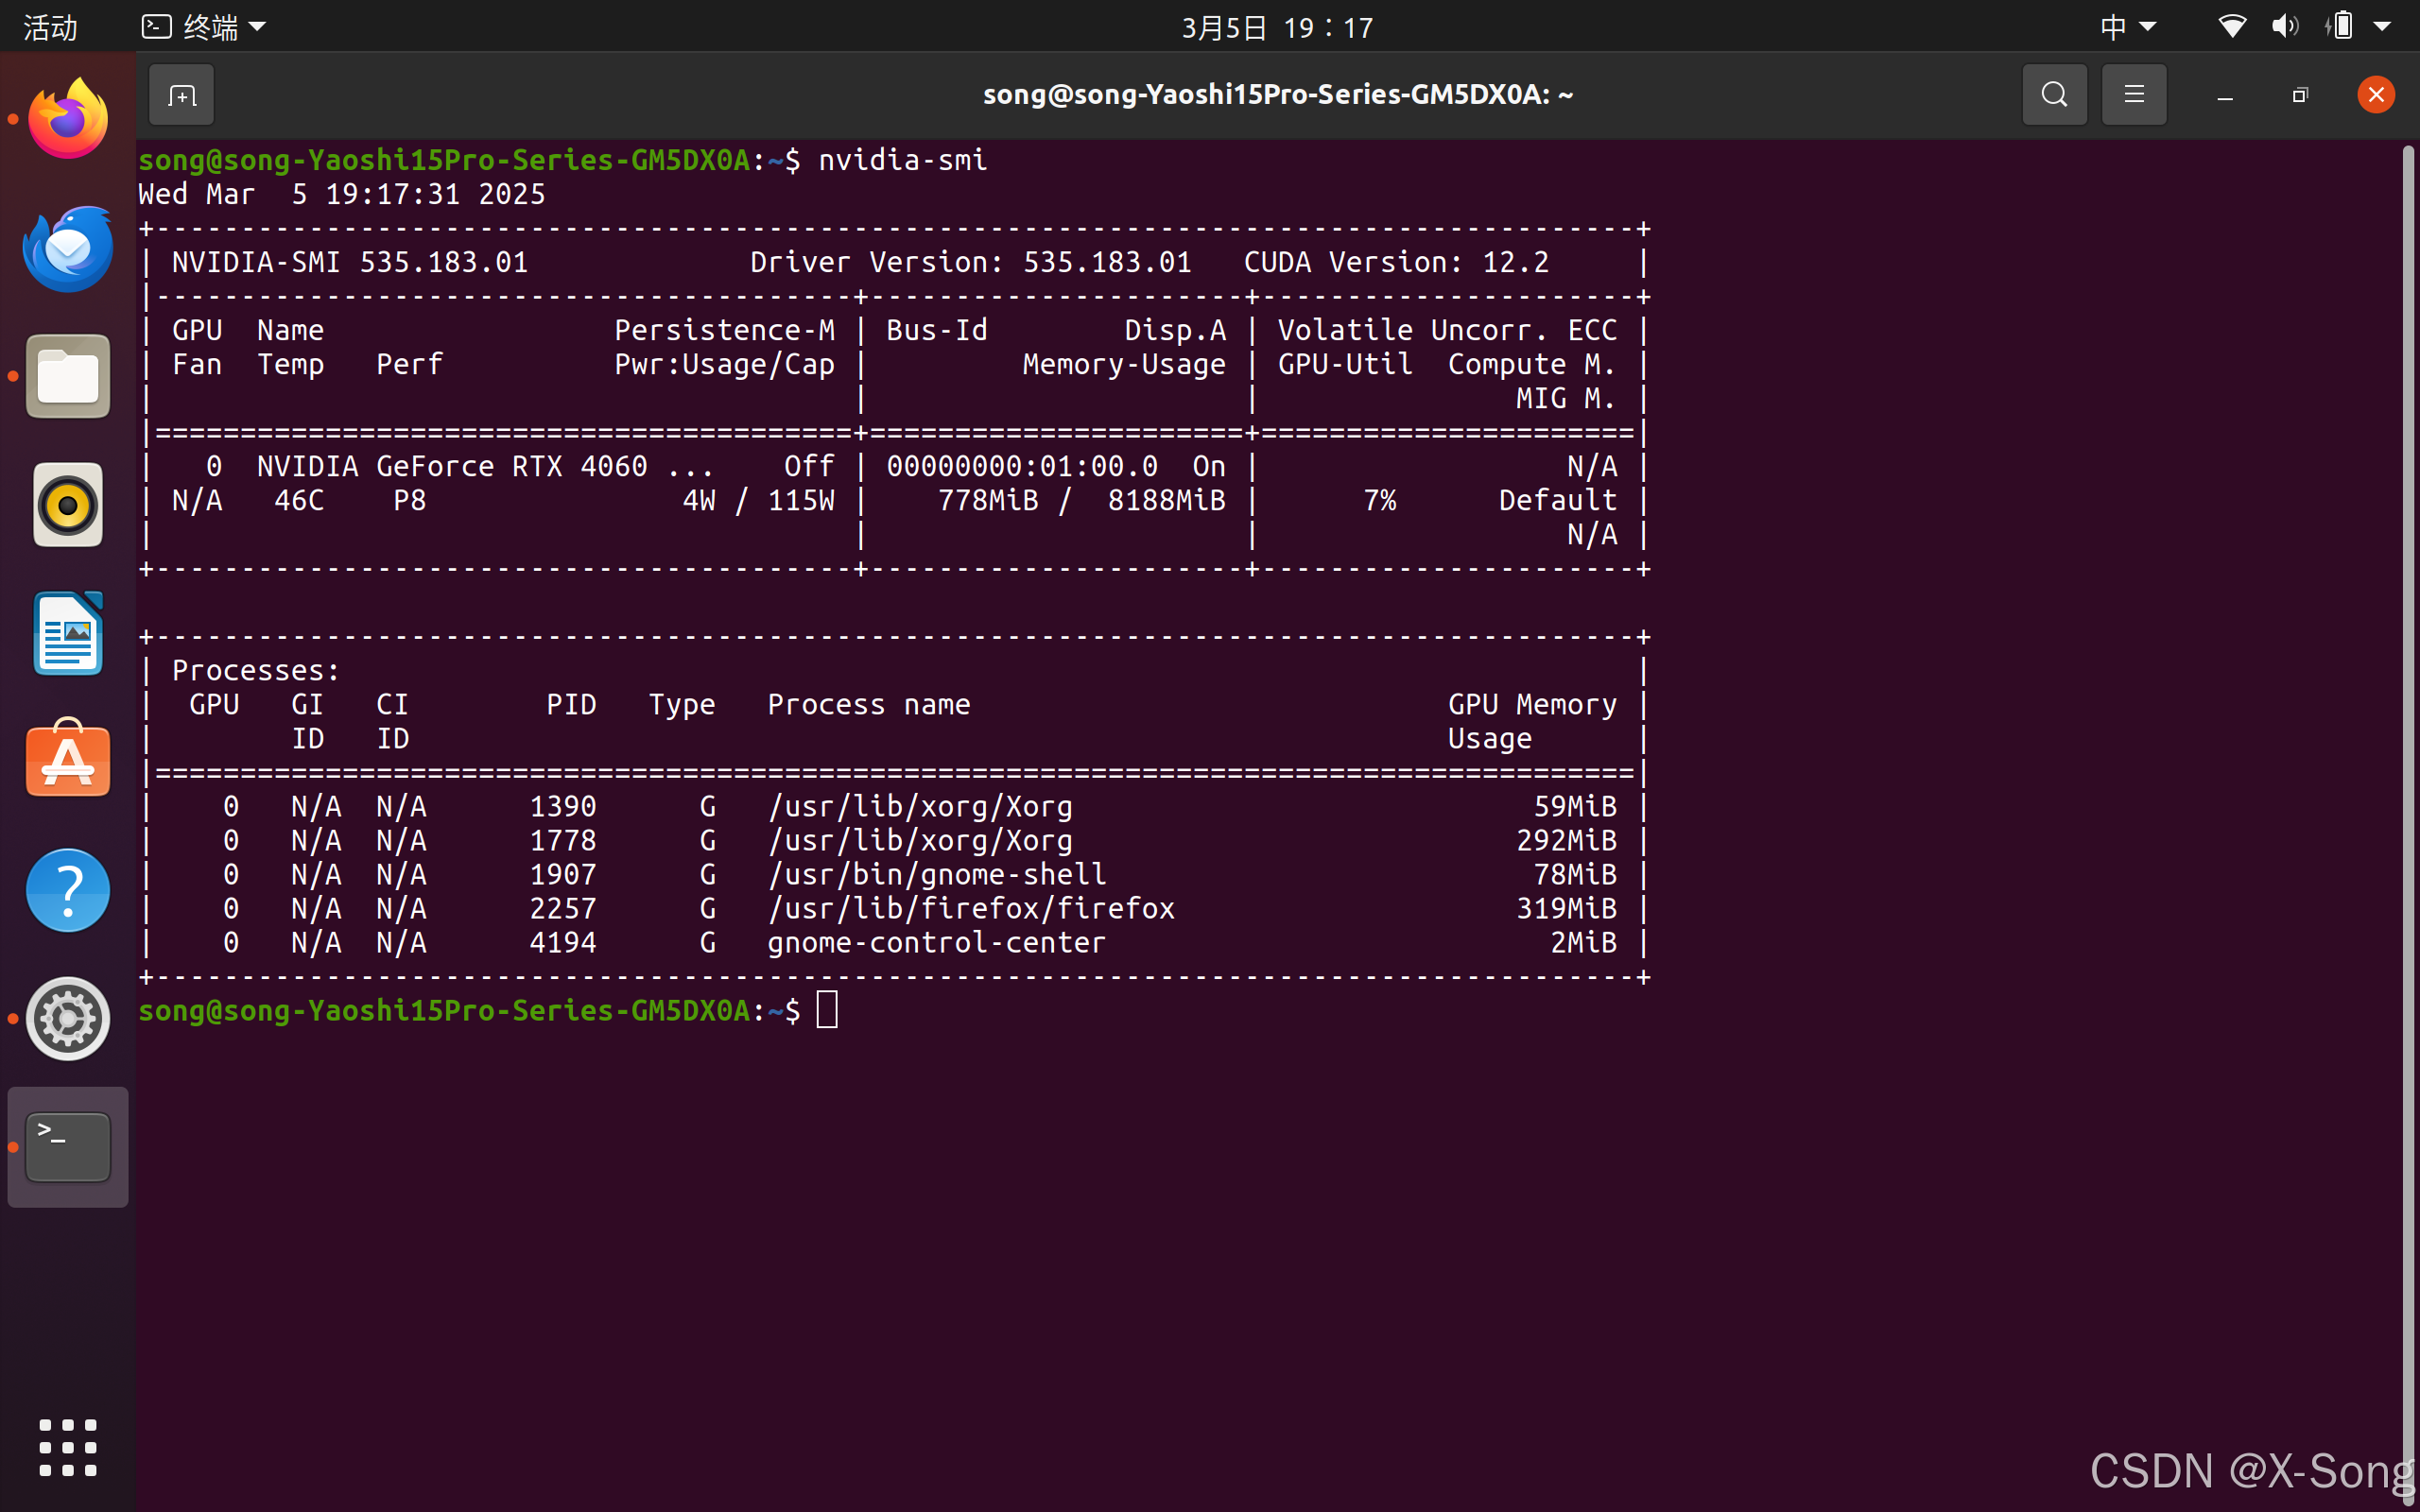2420x1512 pixels.
Task: Click 活动 Activities overview
Action: coord(50,27)
